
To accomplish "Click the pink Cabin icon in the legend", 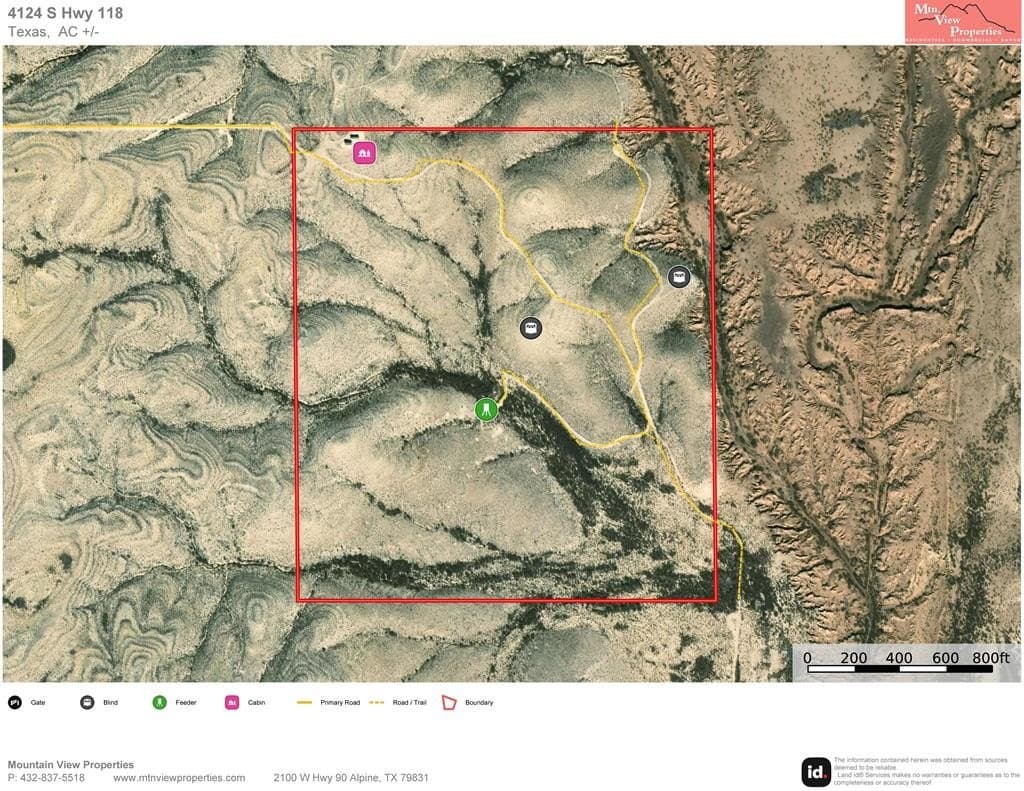I will (232, 702).
